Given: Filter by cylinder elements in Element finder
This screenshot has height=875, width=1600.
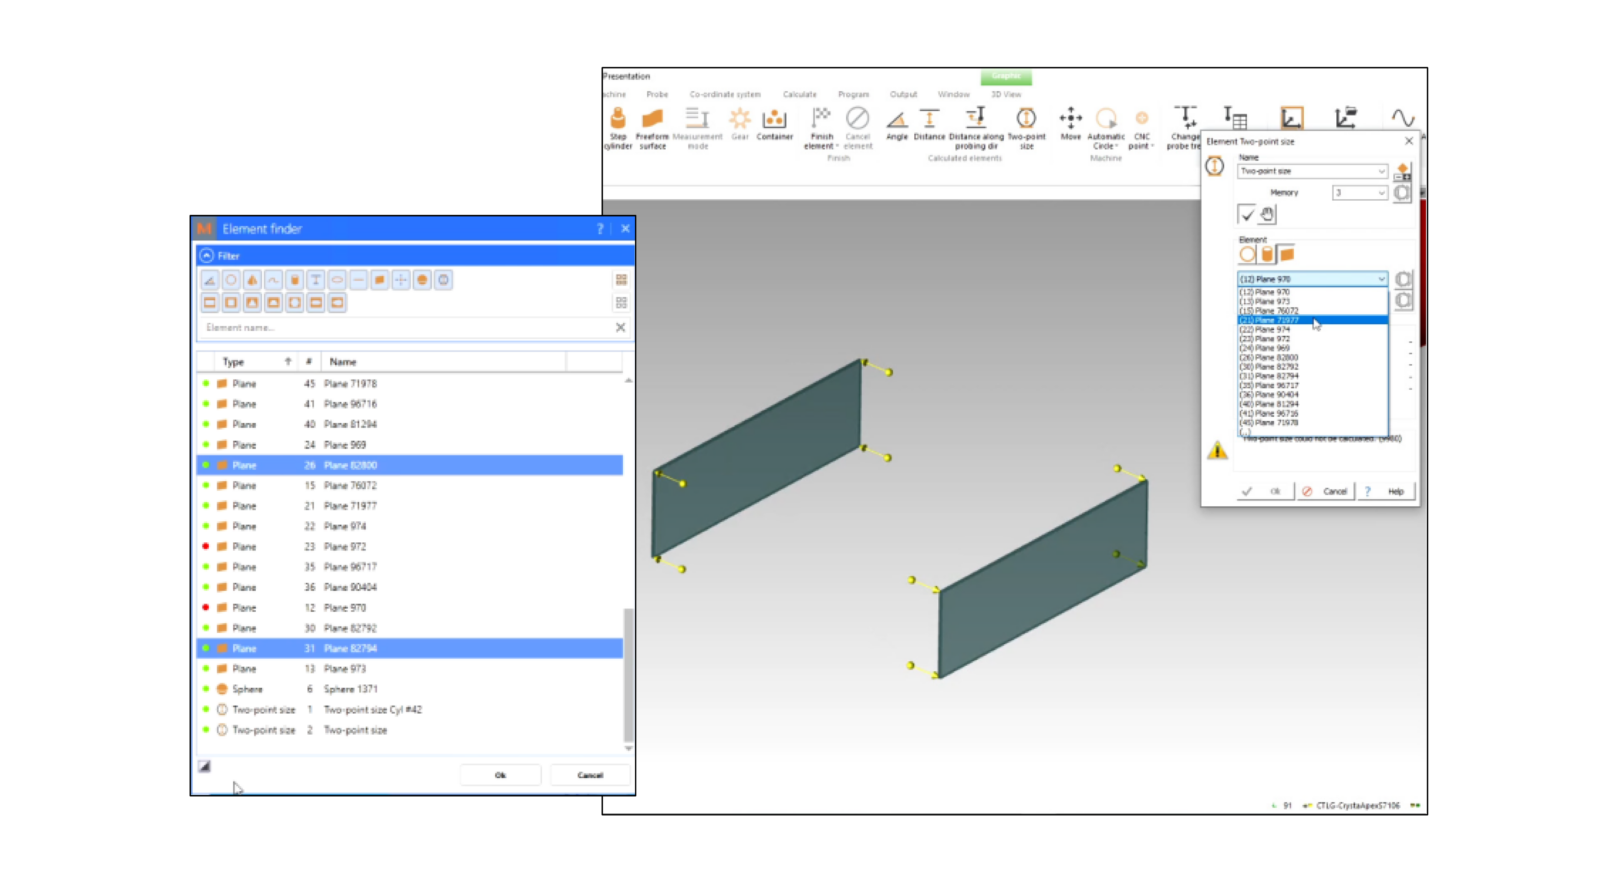Looking at the screenshot, I should click(x=294, y=280).
